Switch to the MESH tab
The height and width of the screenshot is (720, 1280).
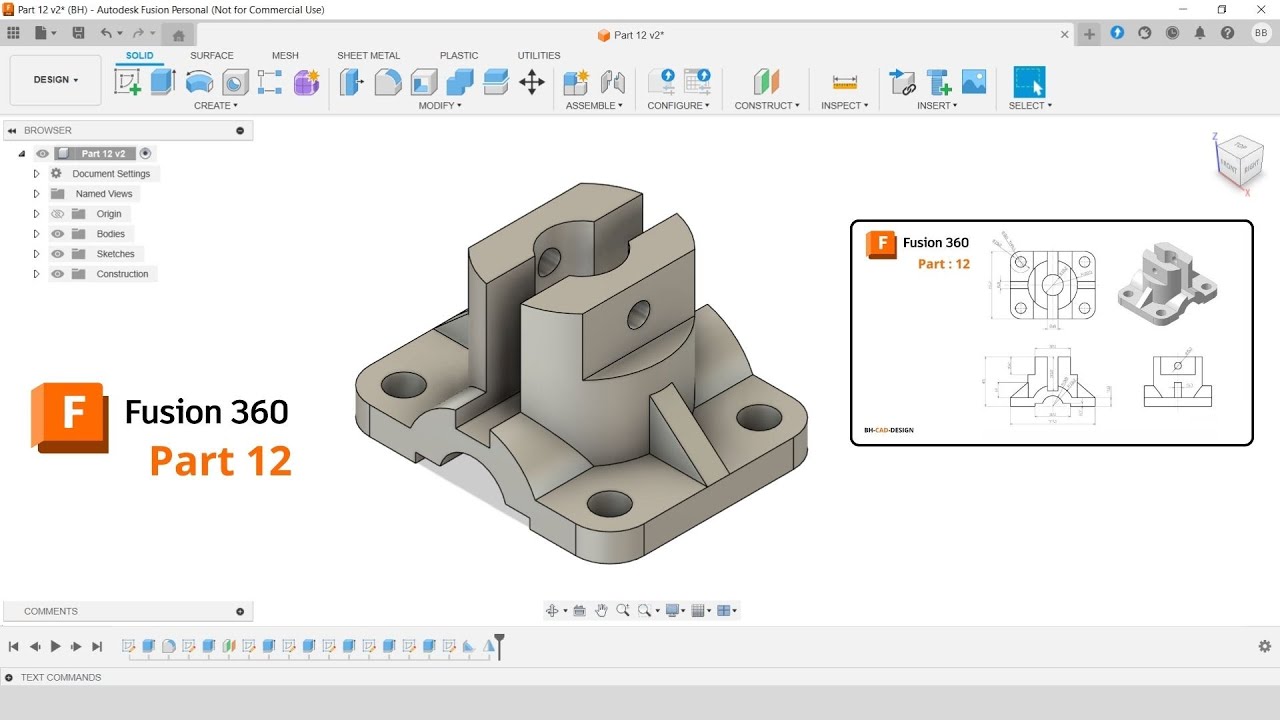click(x=285, y=56)
